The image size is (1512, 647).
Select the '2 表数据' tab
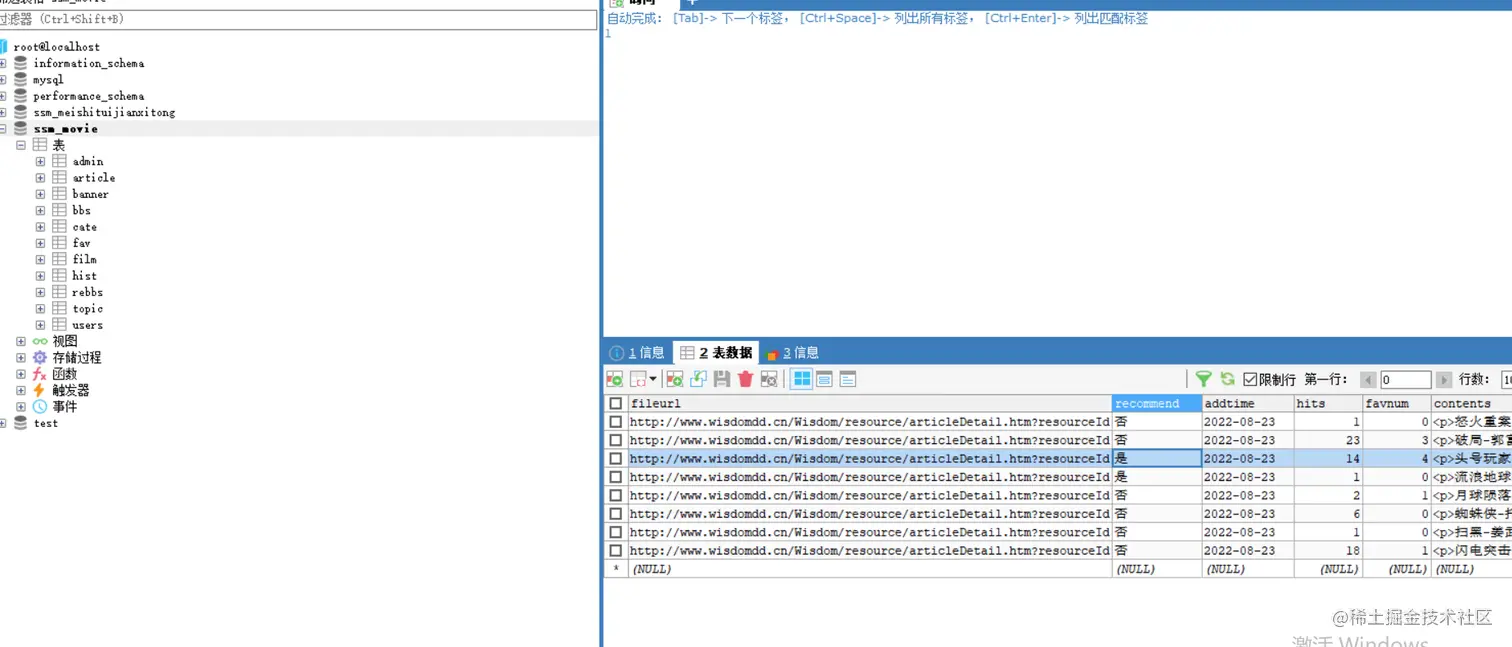pyautogui.click(x=716, y=353)
